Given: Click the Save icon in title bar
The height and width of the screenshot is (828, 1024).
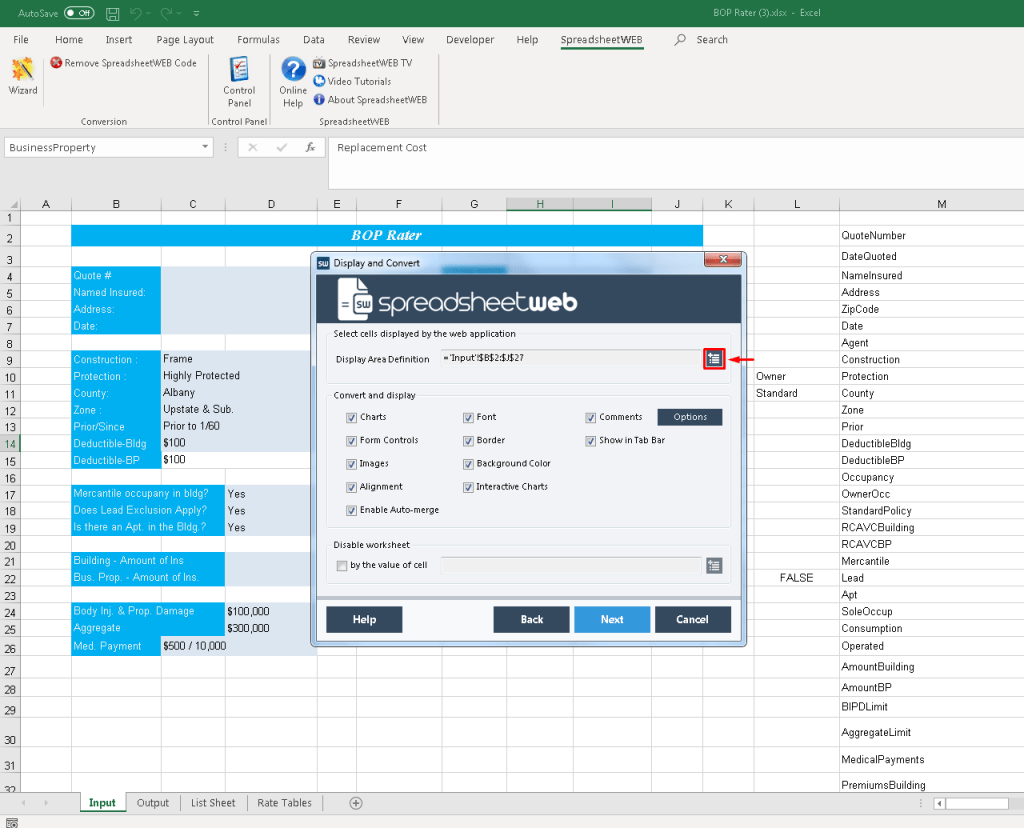Looking at the screenshot, I should (x=112, y=13).
